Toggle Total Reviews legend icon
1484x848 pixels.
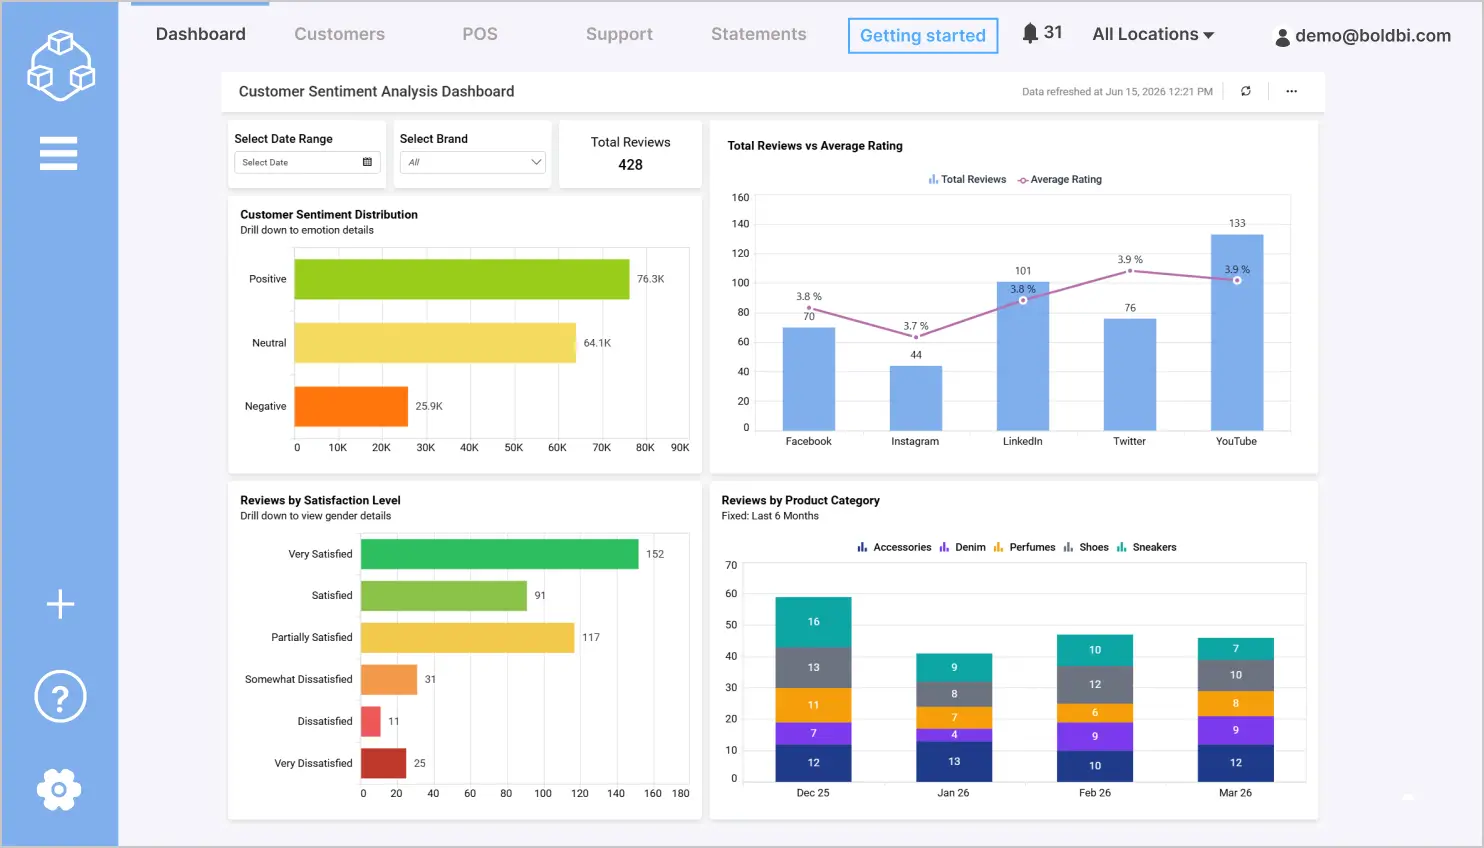tap(933, 180)
